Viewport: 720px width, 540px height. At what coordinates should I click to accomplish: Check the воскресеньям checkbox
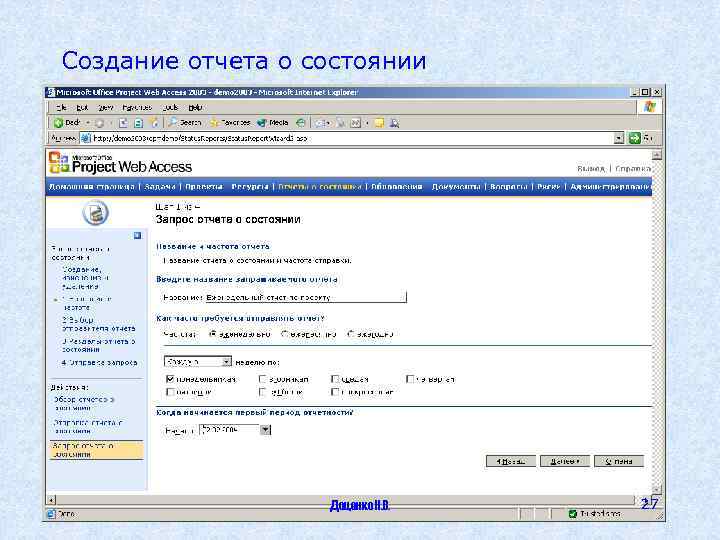pos(335,392)
